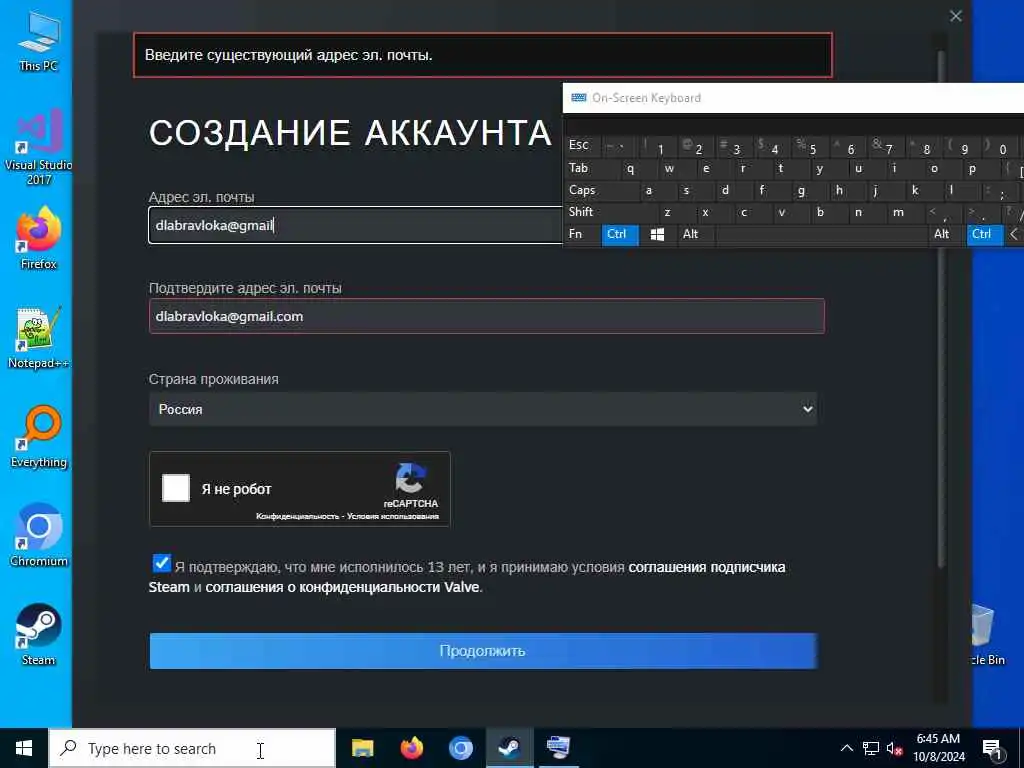1024x768 pixels.
Task: Click the m key on on-screen keyboard
Action: point(899,212)
